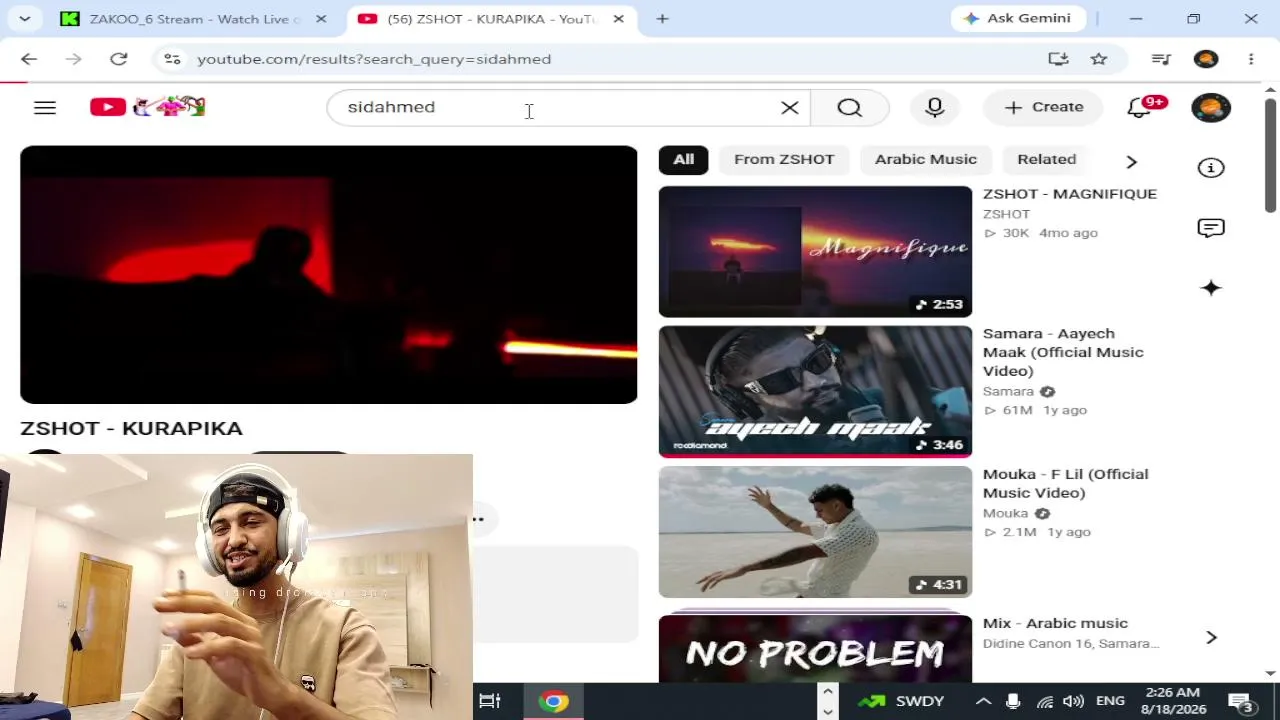Open the Chrome three-dot menu
Image resolution: width=1280 pixels, height=720 pixels.
click(1251, 59)
